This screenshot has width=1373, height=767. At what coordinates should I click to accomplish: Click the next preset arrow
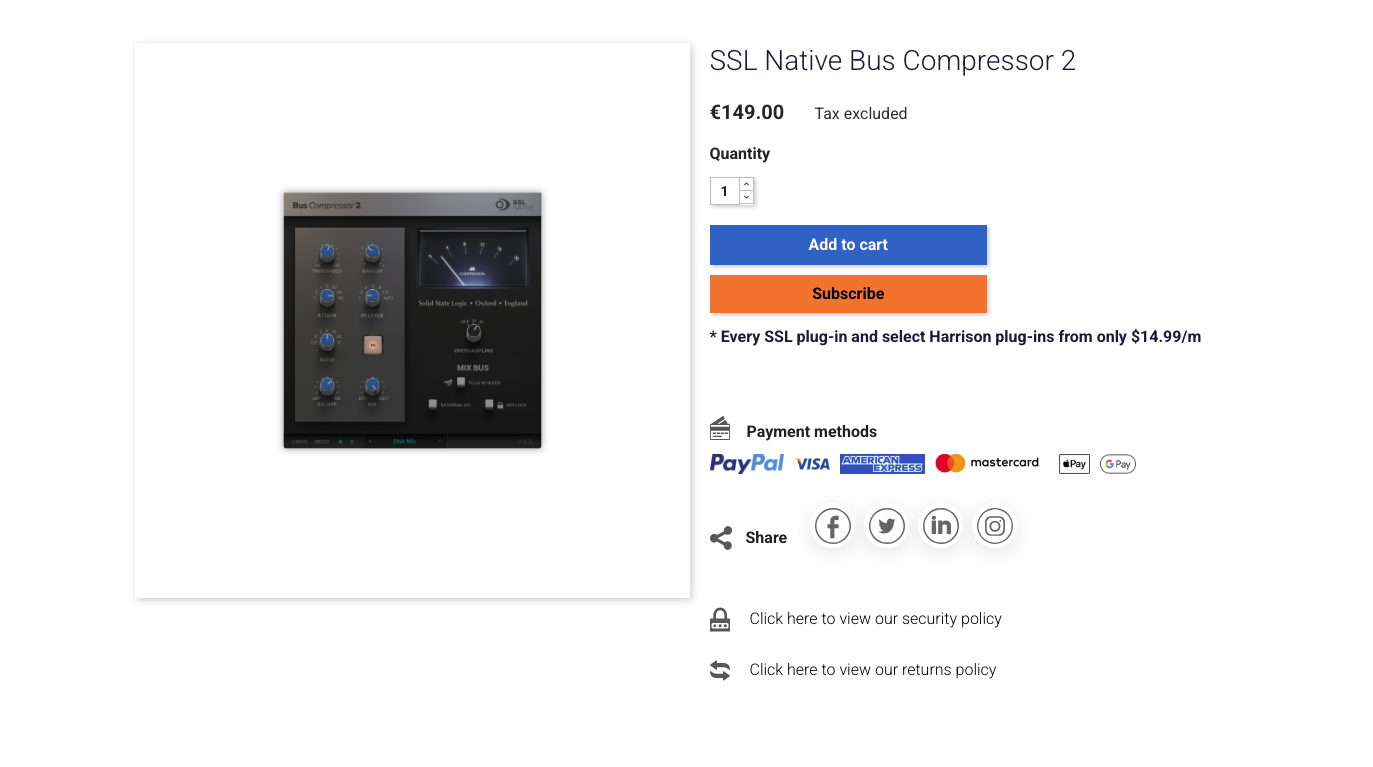click(439, 441)
